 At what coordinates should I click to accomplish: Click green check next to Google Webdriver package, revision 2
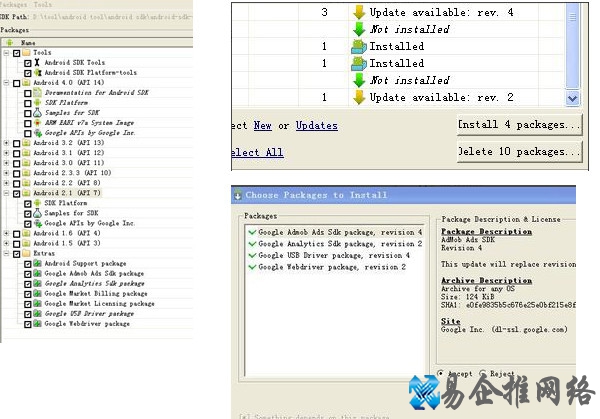tap(252, 267)
